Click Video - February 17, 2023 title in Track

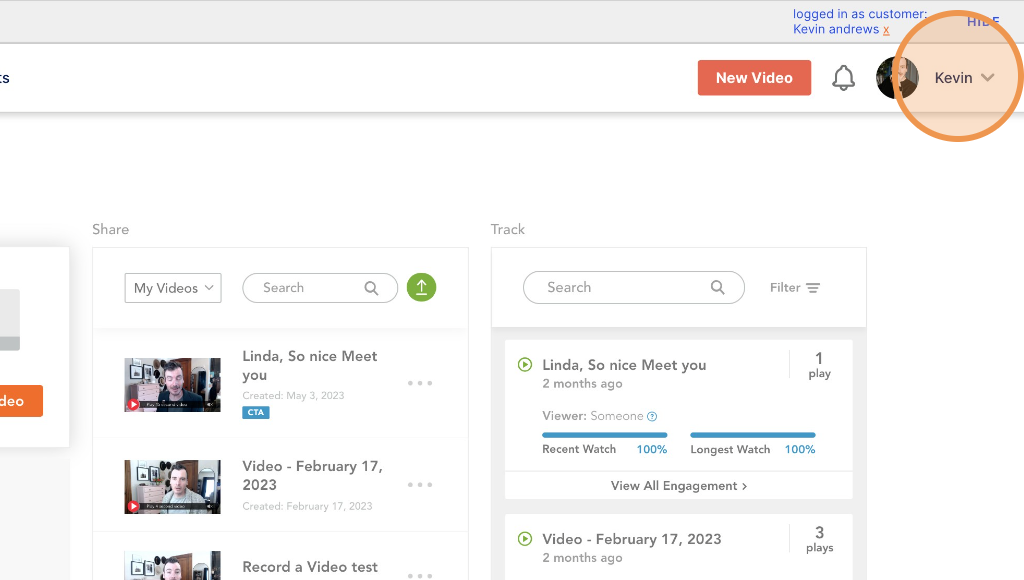[x=632, y=539]
